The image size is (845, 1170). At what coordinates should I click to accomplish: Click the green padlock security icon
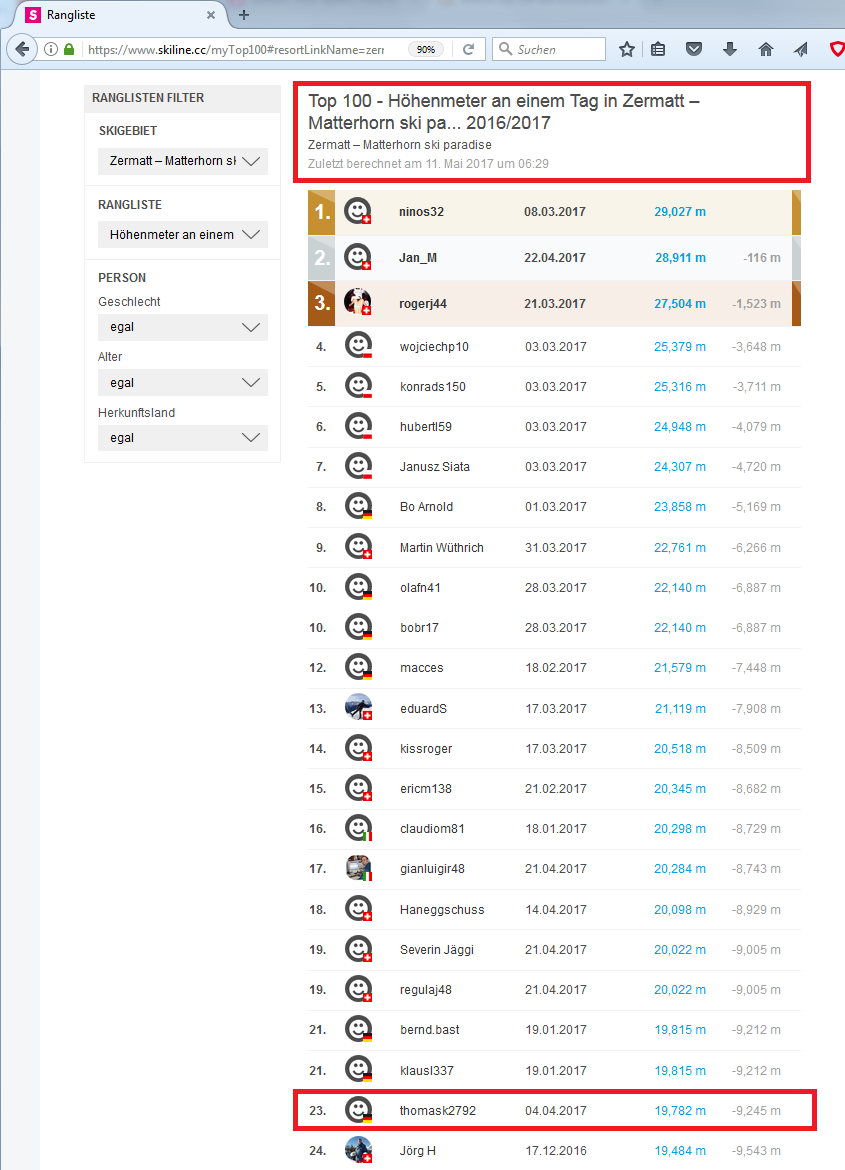pos(69,49)
